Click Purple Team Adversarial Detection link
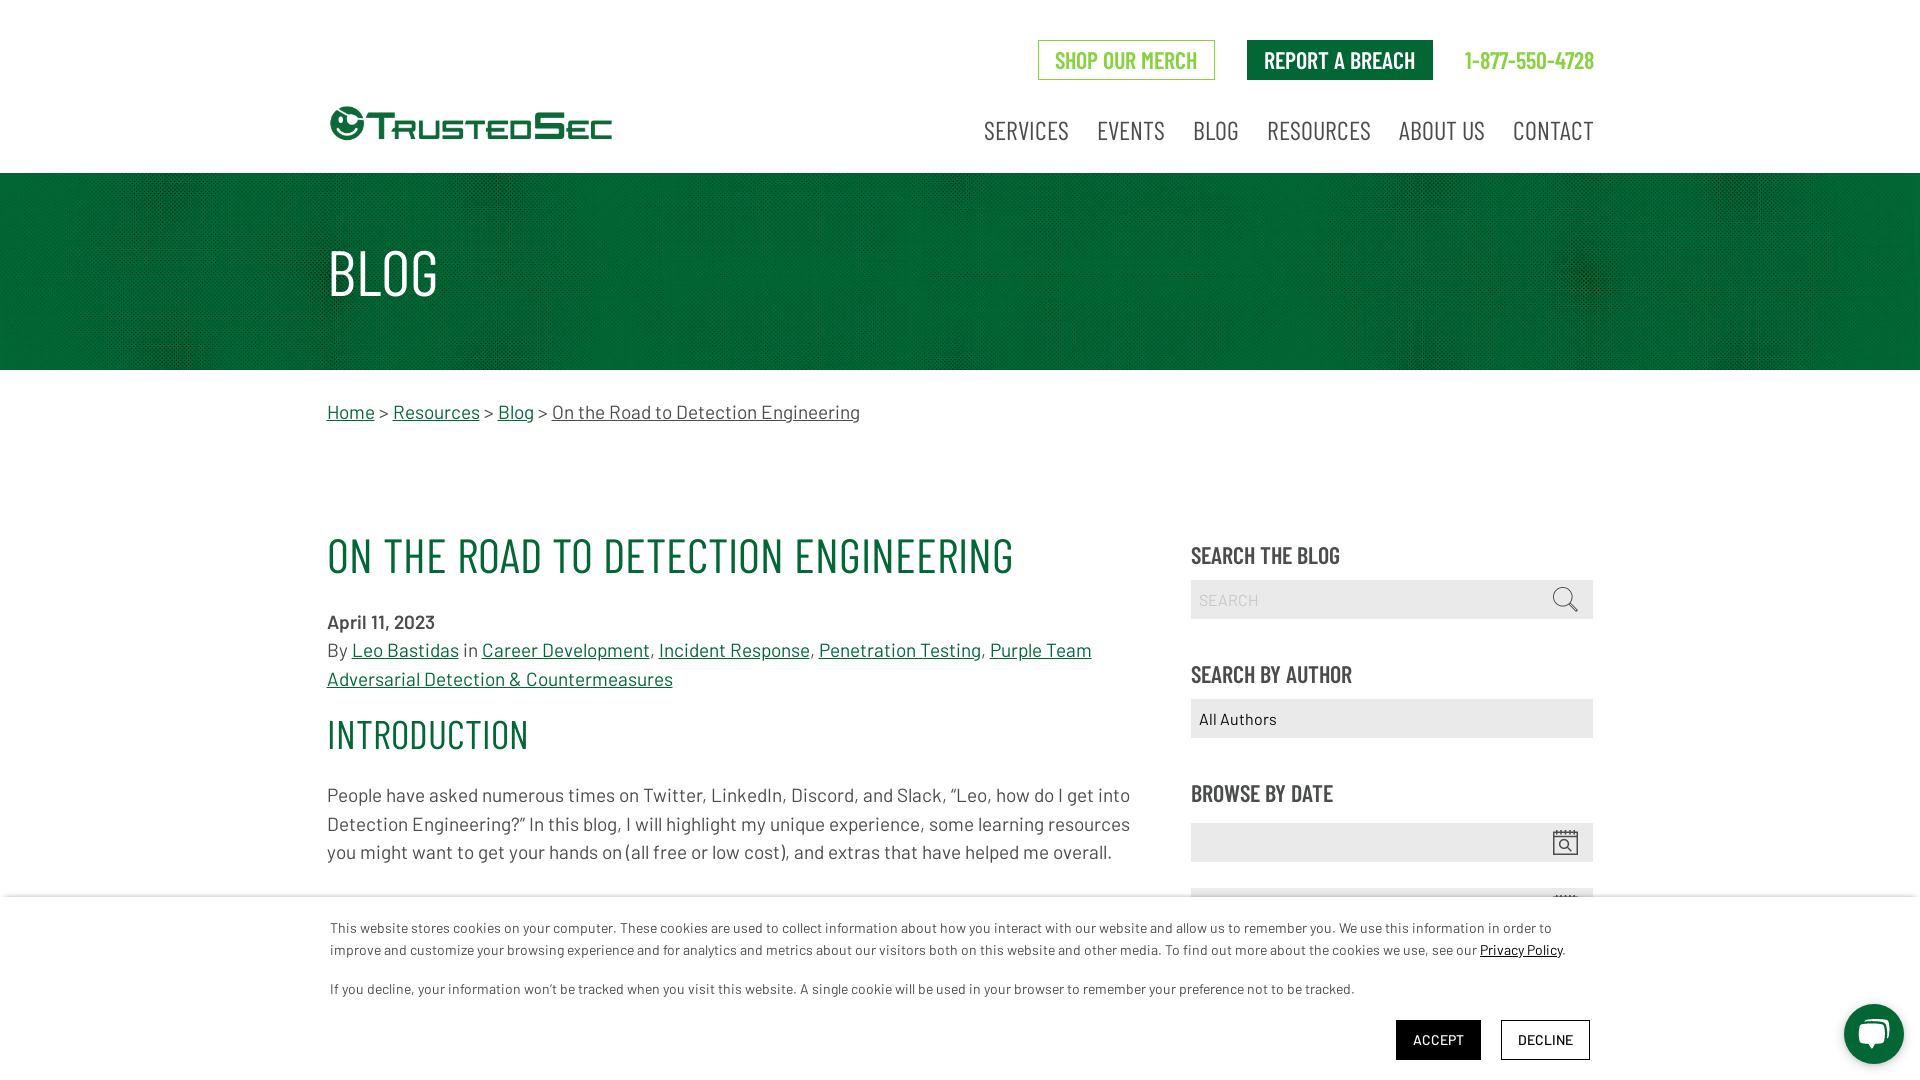The height and width of the screenshot is (1080, 1920). pyautogui.click(x=498, y=678)
